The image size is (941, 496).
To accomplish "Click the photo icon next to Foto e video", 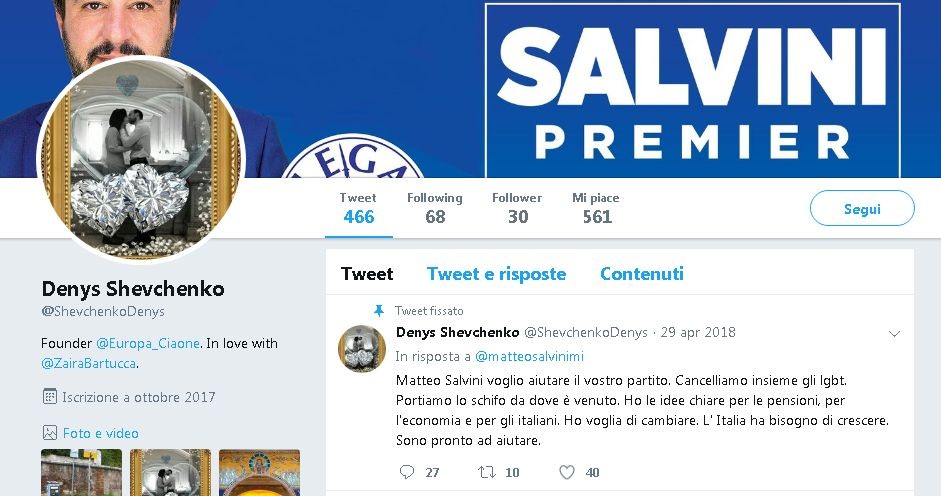I will pyautogui.click(x=50, y=433).
